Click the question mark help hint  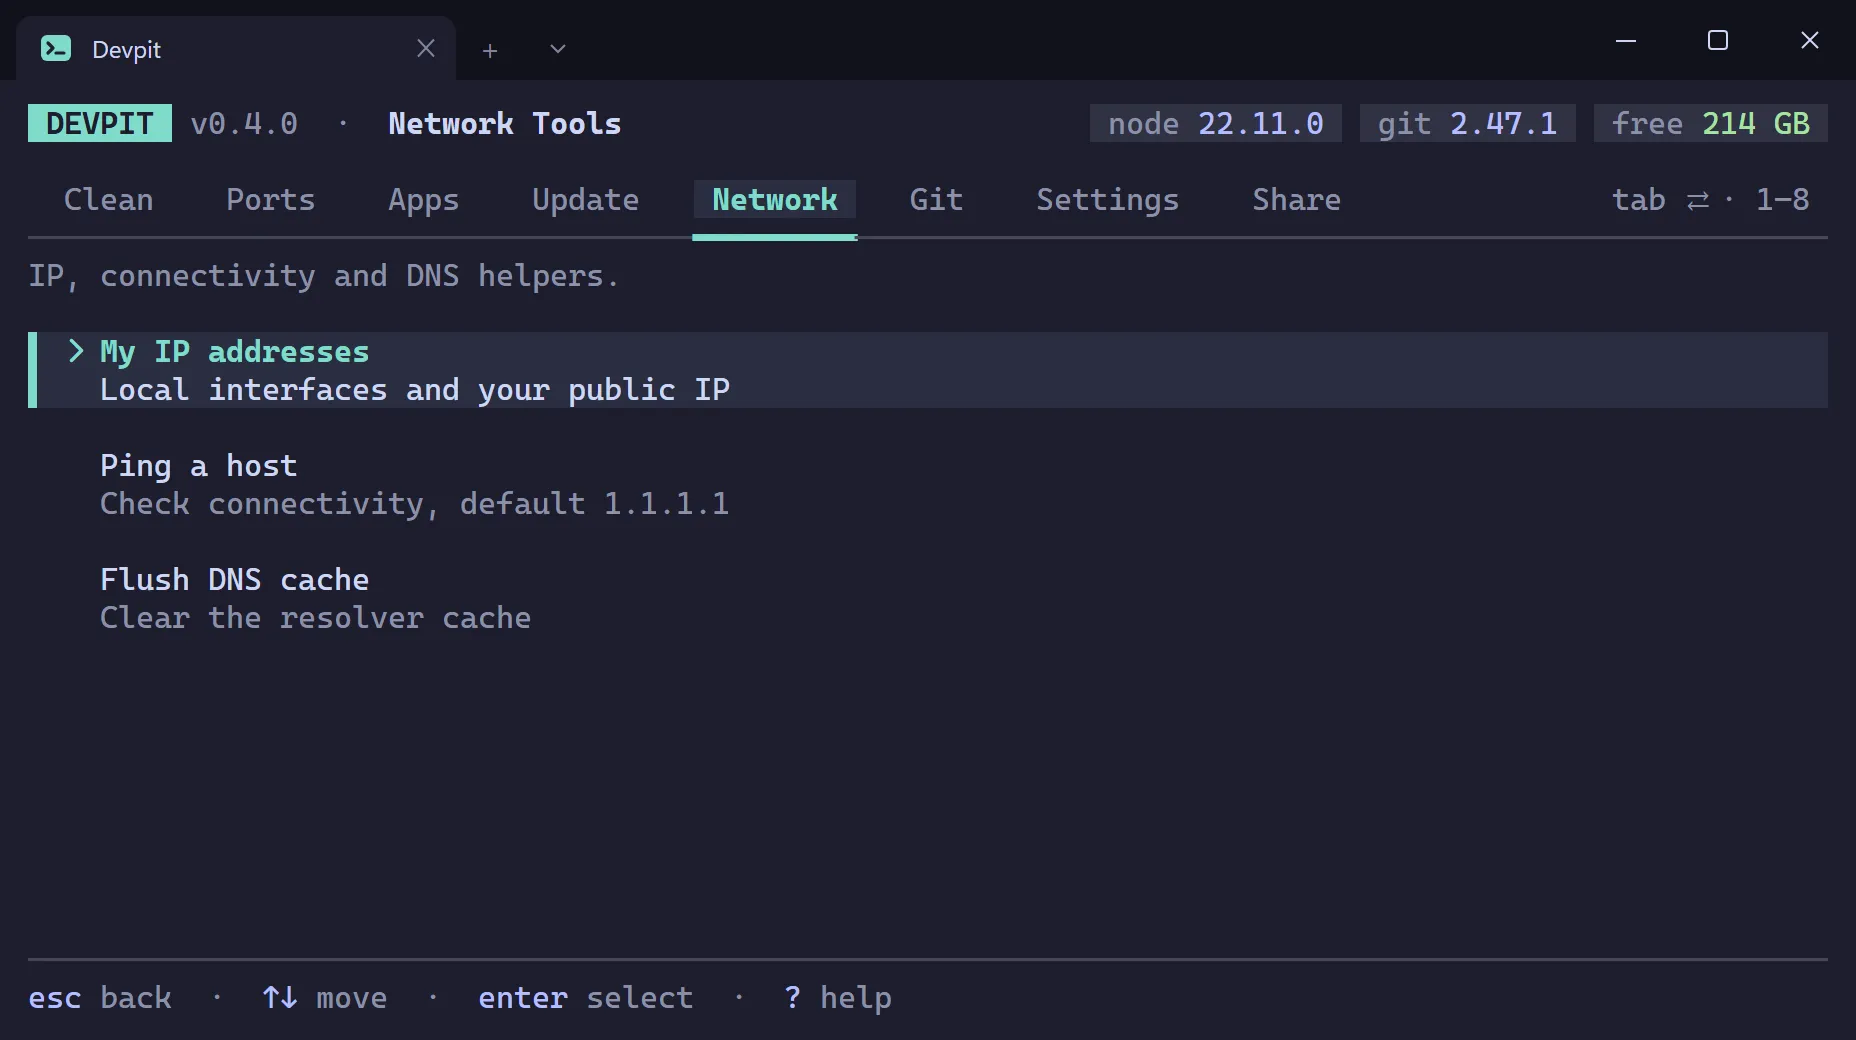point(838,998)
